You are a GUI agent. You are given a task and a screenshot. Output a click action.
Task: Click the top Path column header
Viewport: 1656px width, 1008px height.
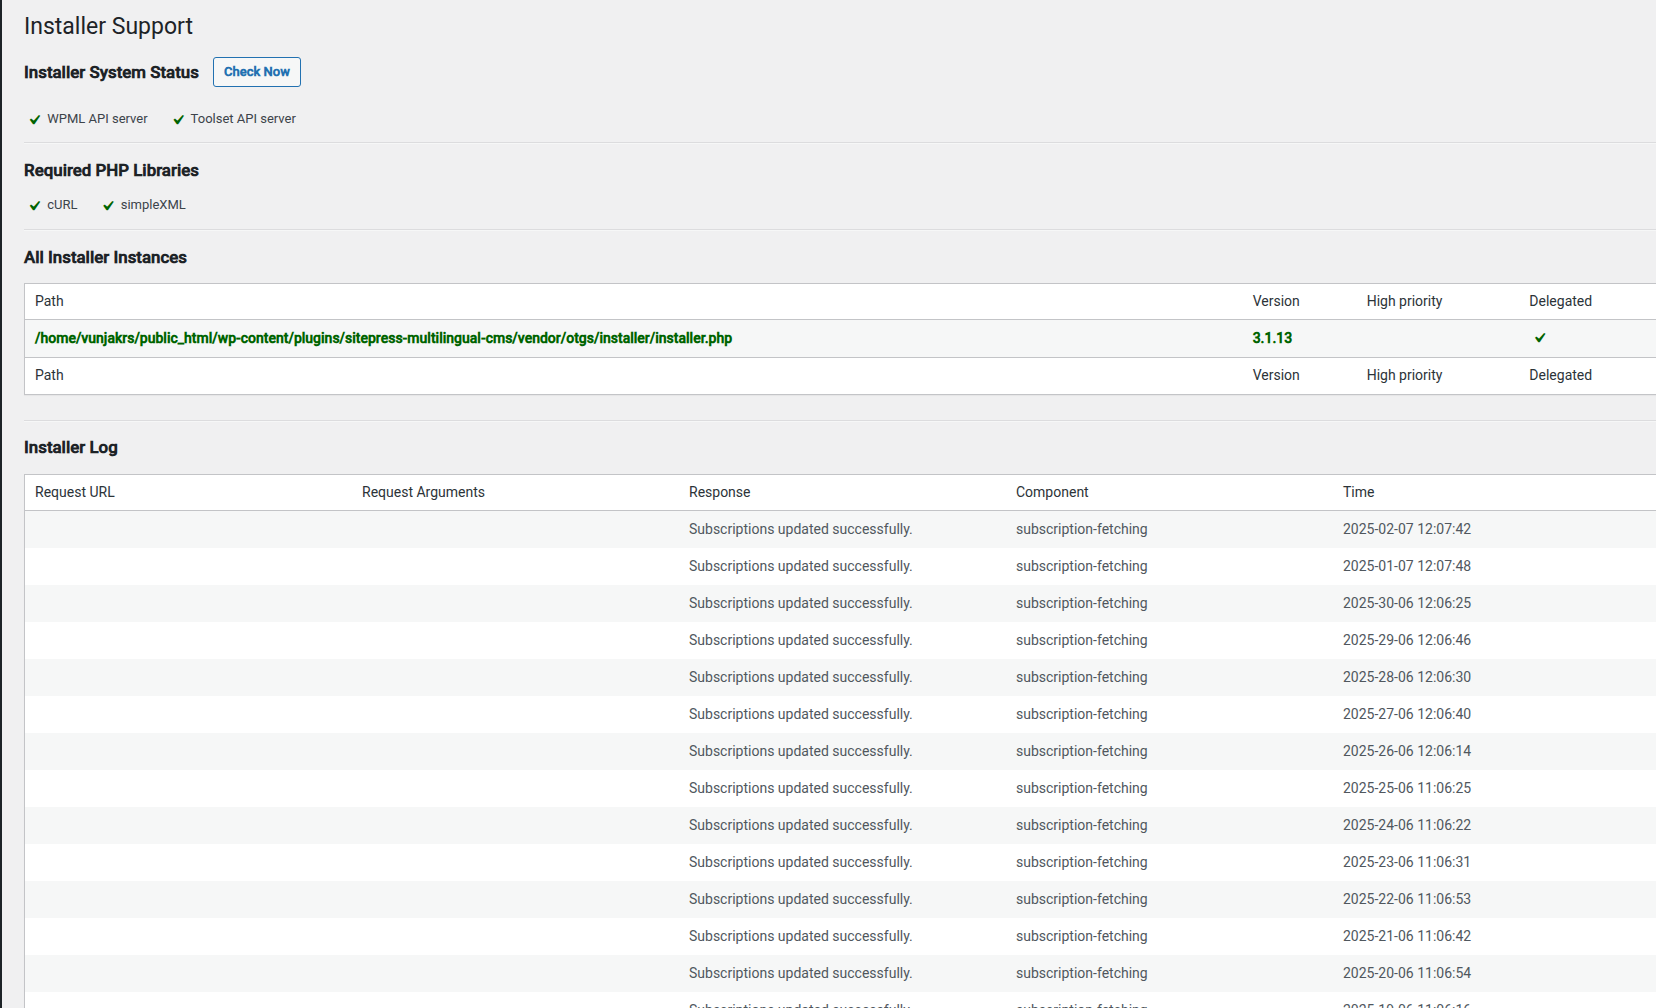point(49,301)
